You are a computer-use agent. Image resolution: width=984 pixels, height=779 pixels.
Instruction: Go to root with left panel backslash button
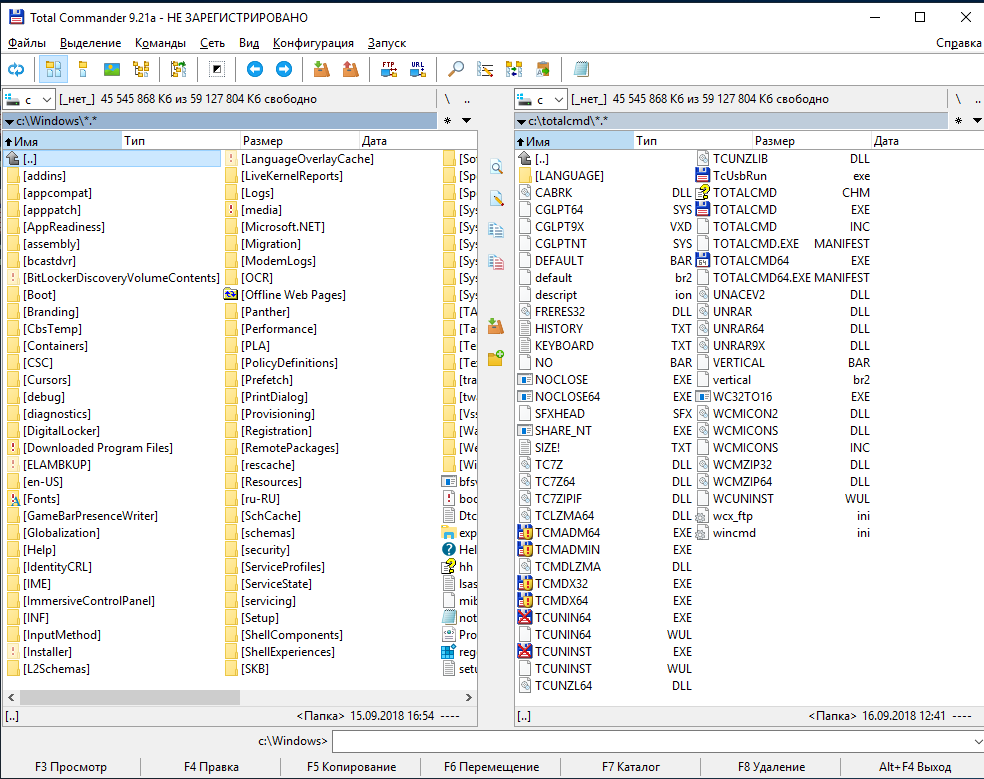tap(447, 99)
